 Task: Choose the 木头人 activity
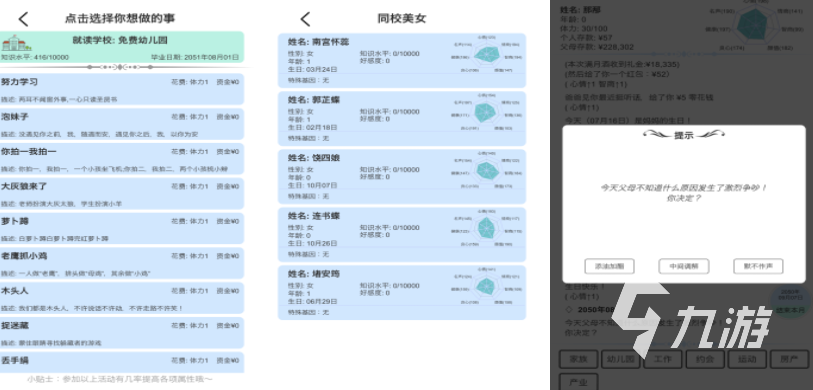122,298
